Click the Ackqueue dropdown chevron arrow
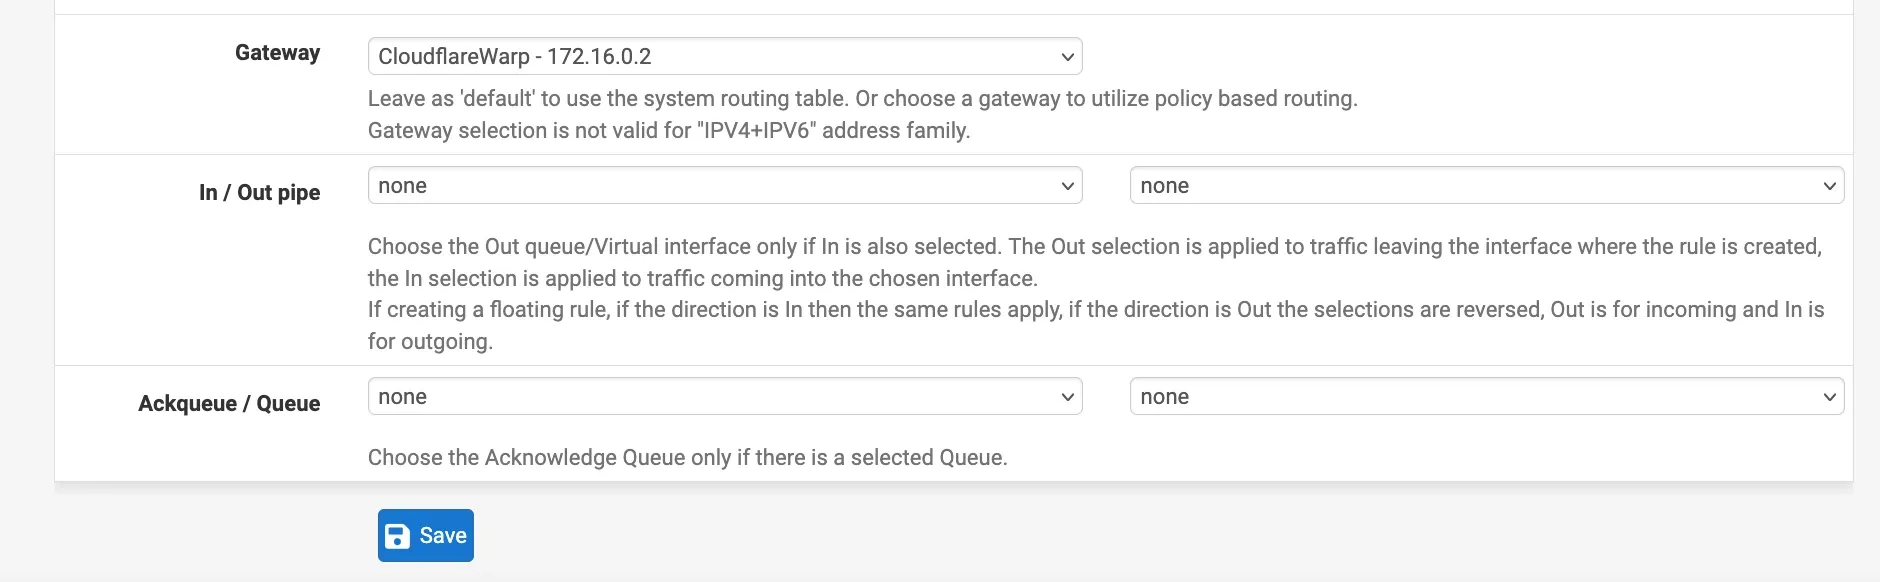 click(x=1067, y=397)
